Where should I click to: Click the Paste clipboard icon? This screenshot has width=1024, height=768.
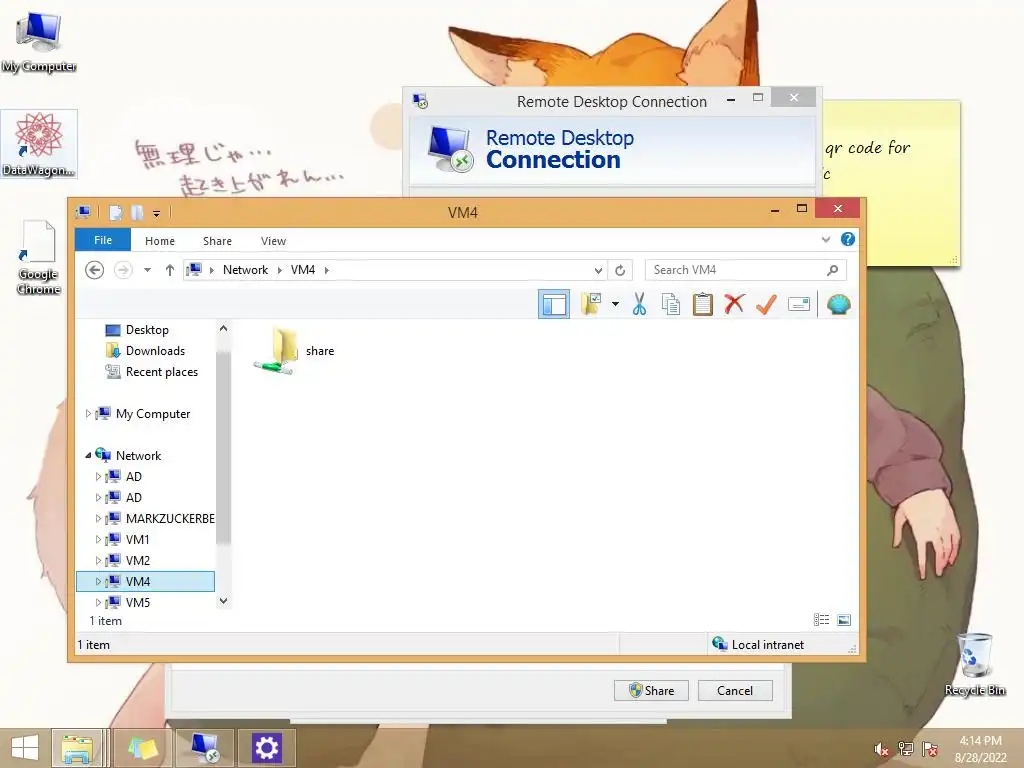click(703, 304)
